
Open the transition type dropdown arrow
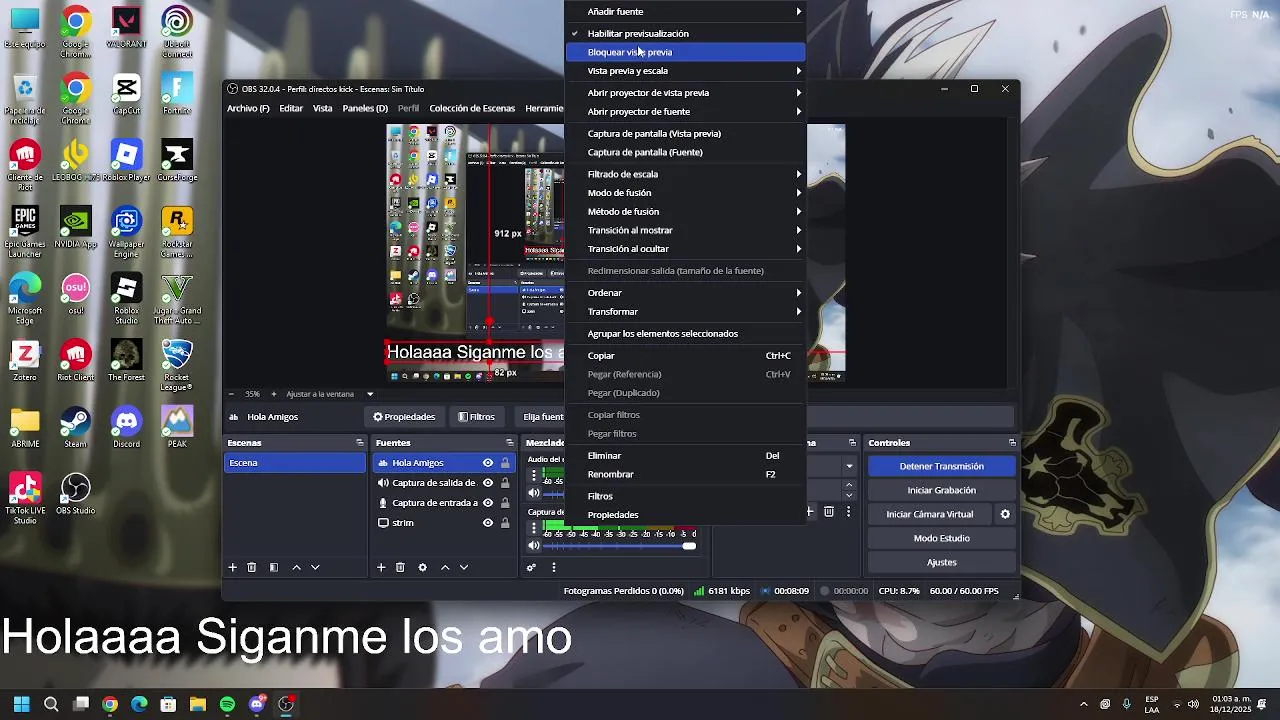coord(849,466)
